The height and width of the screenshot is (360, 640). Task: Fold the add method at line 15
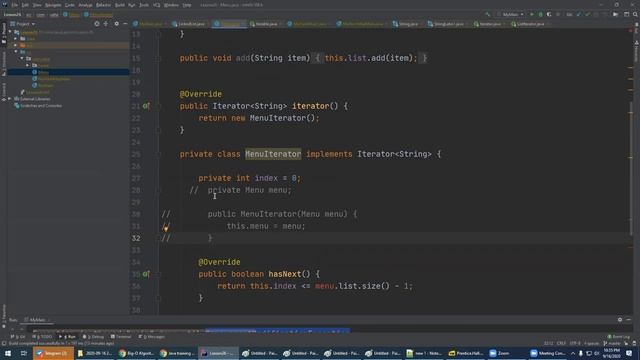tap(158, 58)
